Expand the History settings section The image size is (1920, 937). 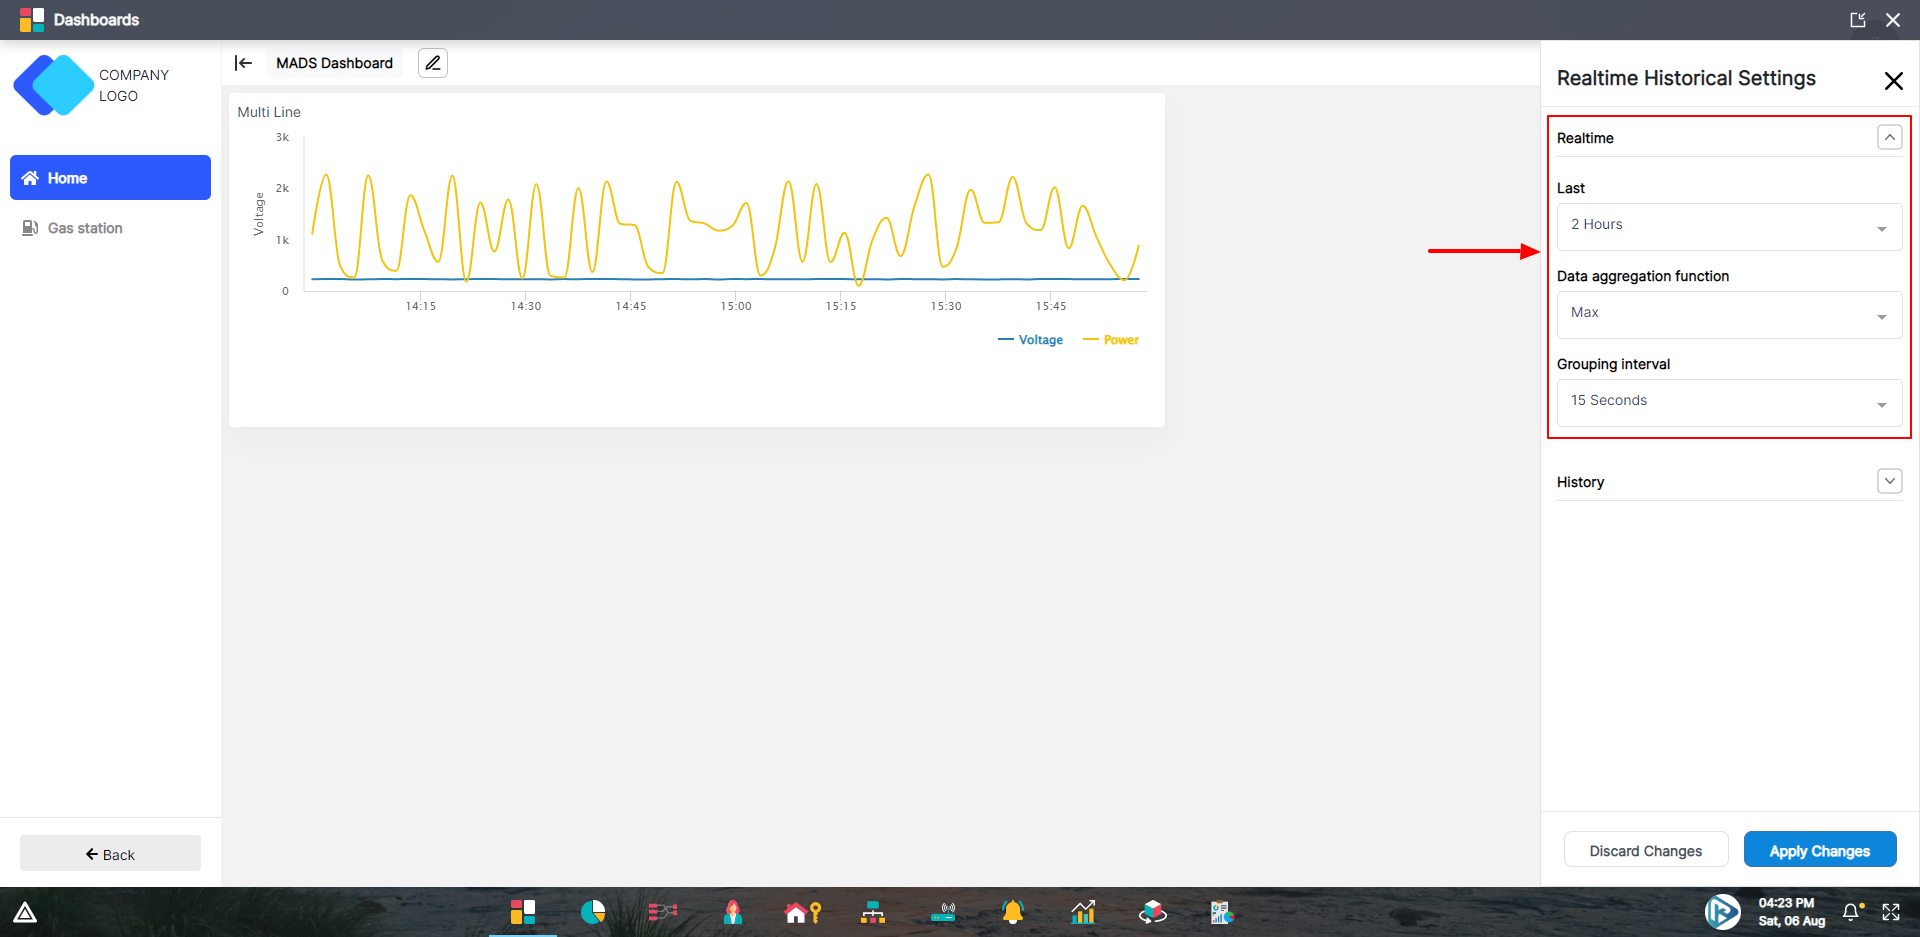click(x=1889, y=481)
